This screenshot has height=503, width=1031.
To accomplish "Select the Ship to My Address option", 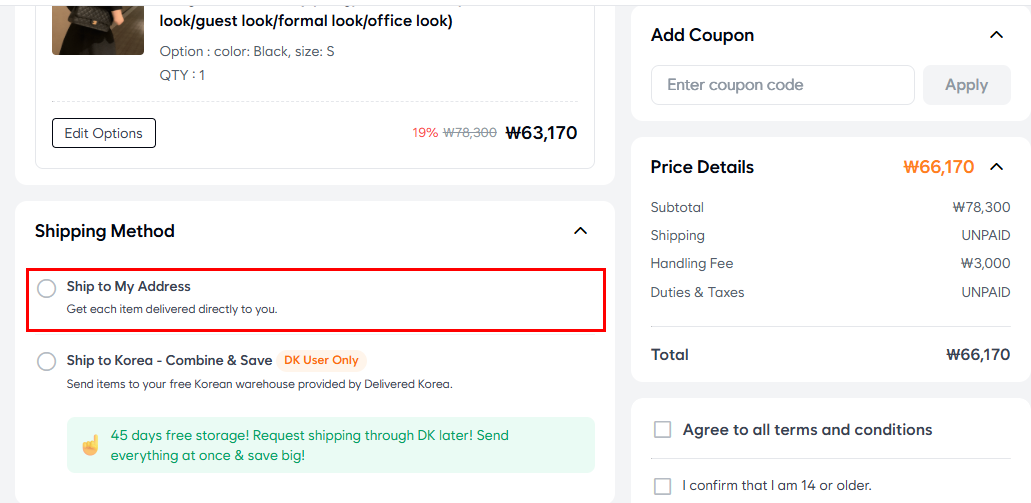I will click(47, 289).
